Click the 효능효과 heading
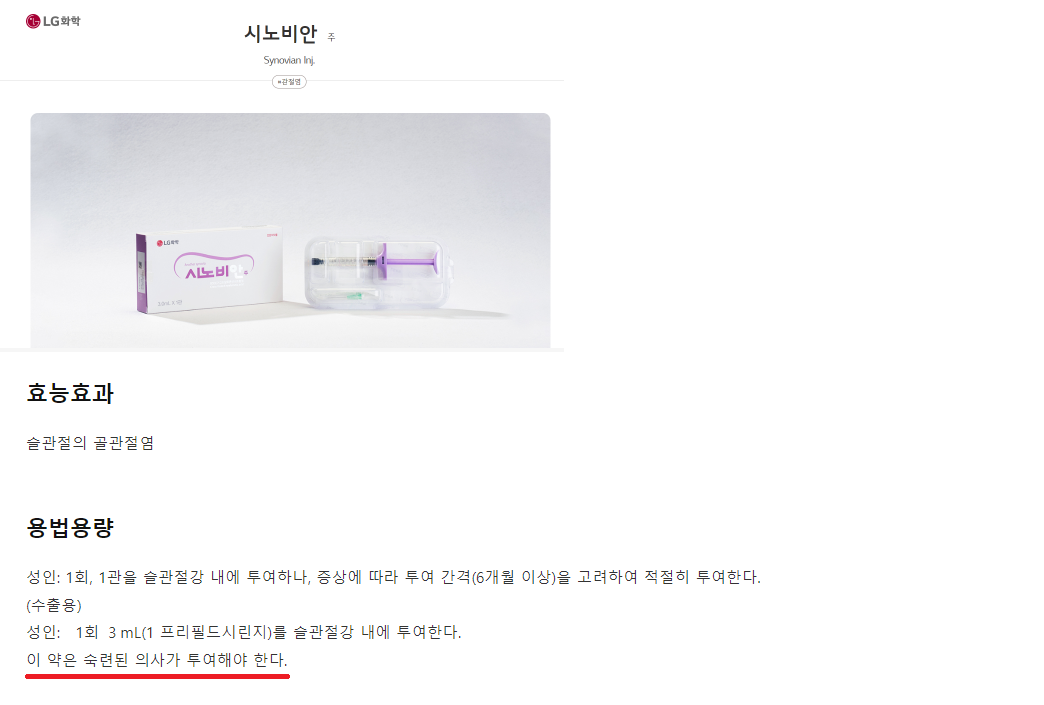 tap(70, 393)
